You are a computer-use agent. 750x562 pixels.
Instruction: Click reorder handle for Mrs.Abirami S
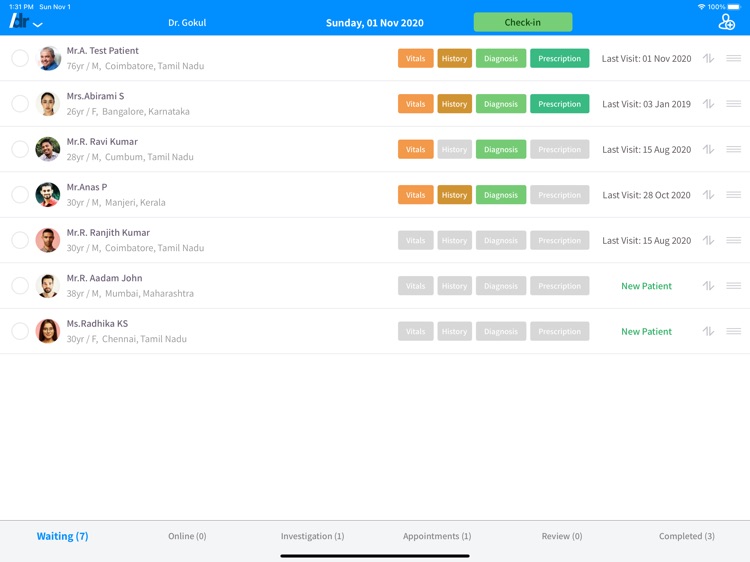tap(734, 104)
